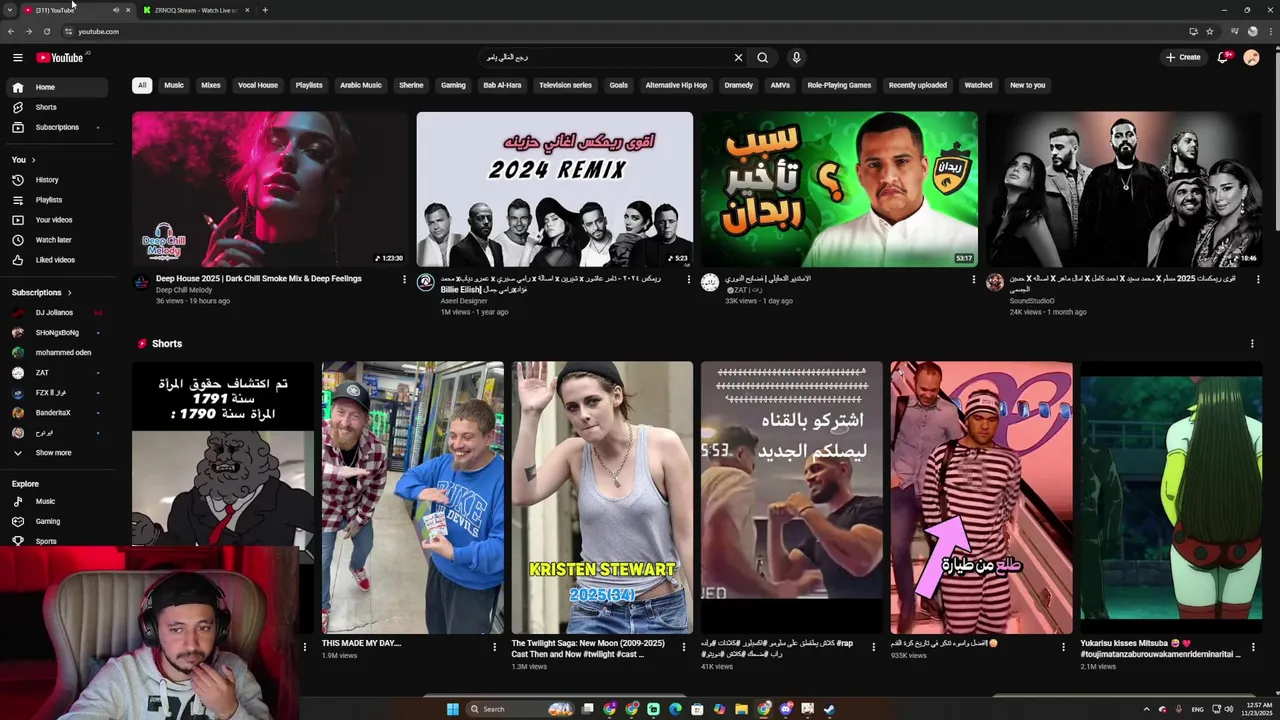Select the Recently uploaded filter chip
This screenshot has width=1280, height=720.
pos(918,85)
